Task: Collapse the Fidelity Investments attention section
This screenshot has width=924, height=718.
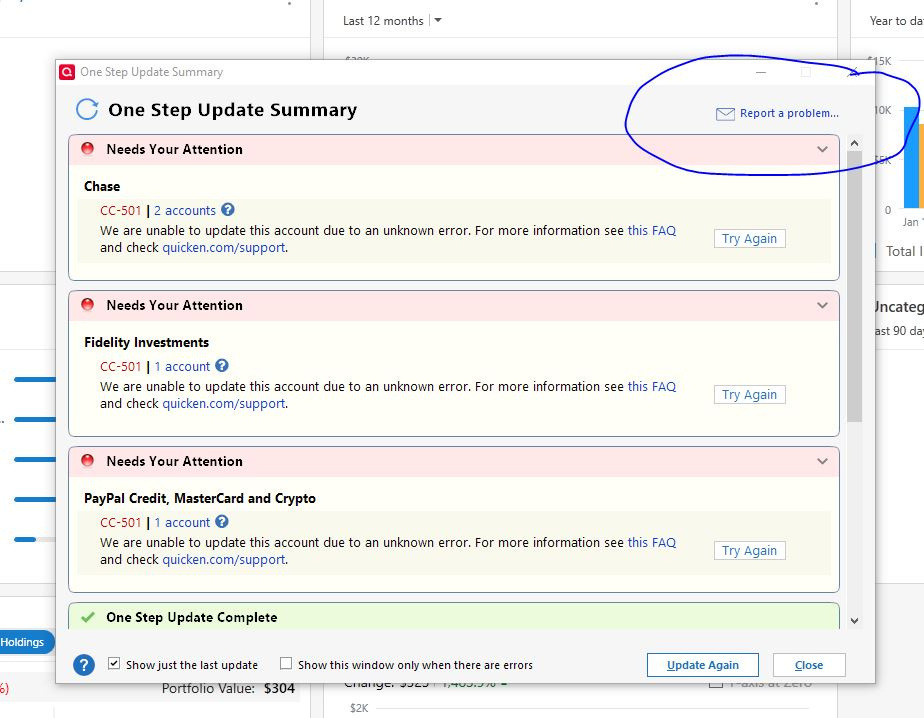Action: pyautogui.click(x=822, y=305)
